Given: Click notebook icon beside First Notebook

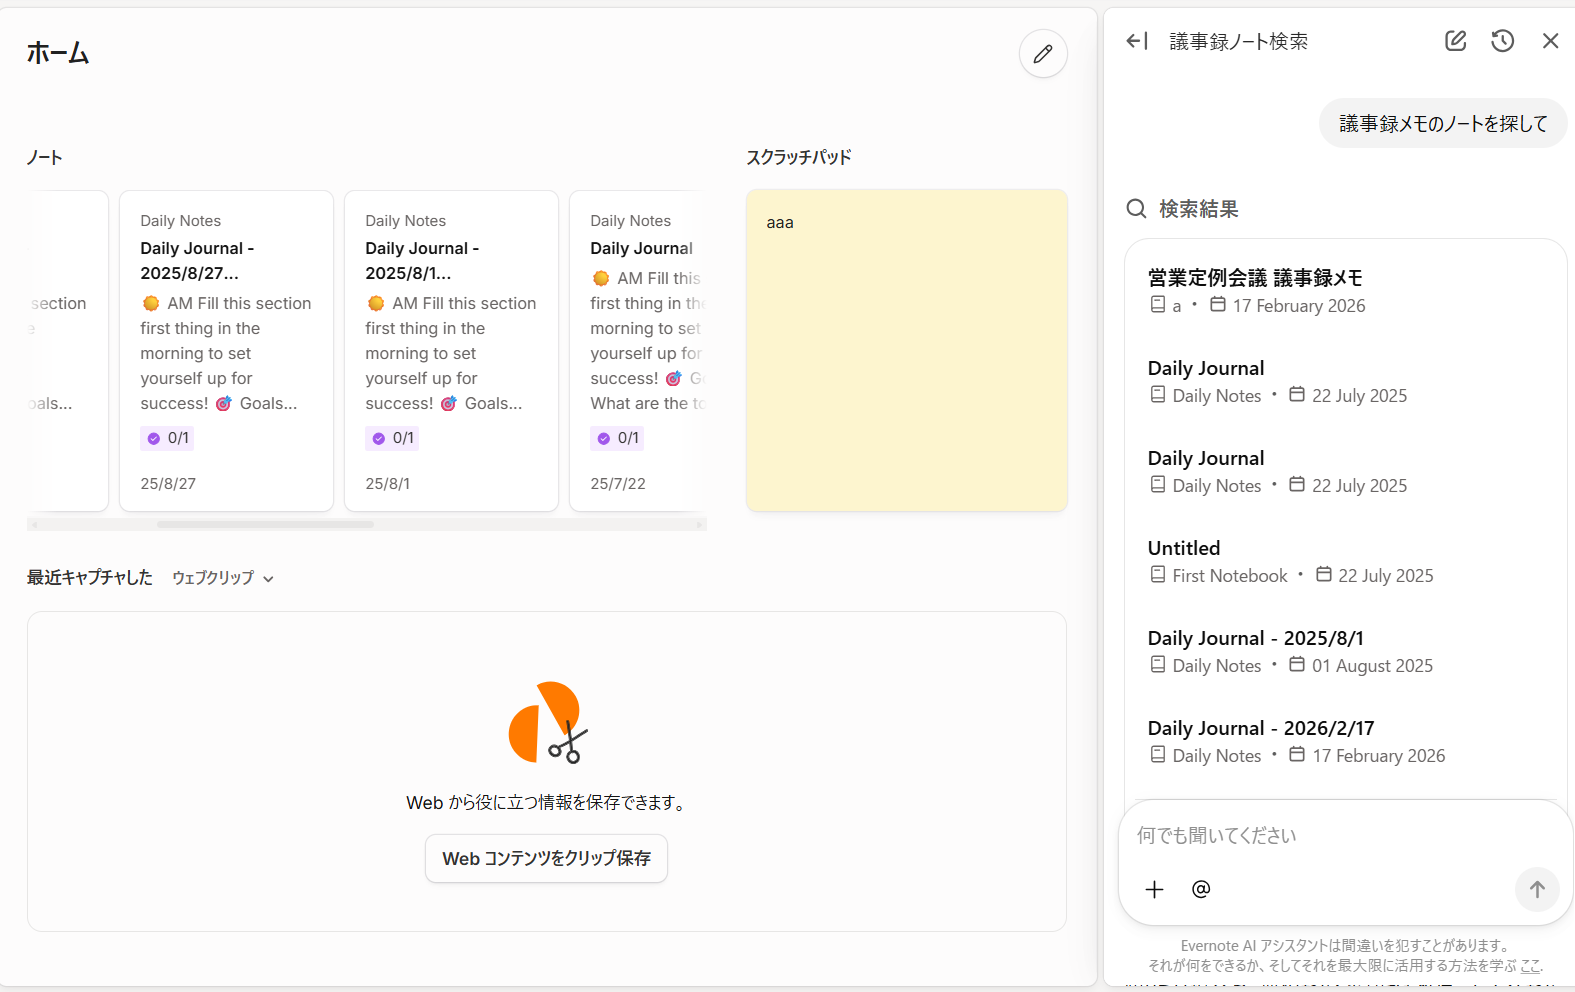Looking at the screenshot, I should pyautogui.click(x=1158, y=575).
